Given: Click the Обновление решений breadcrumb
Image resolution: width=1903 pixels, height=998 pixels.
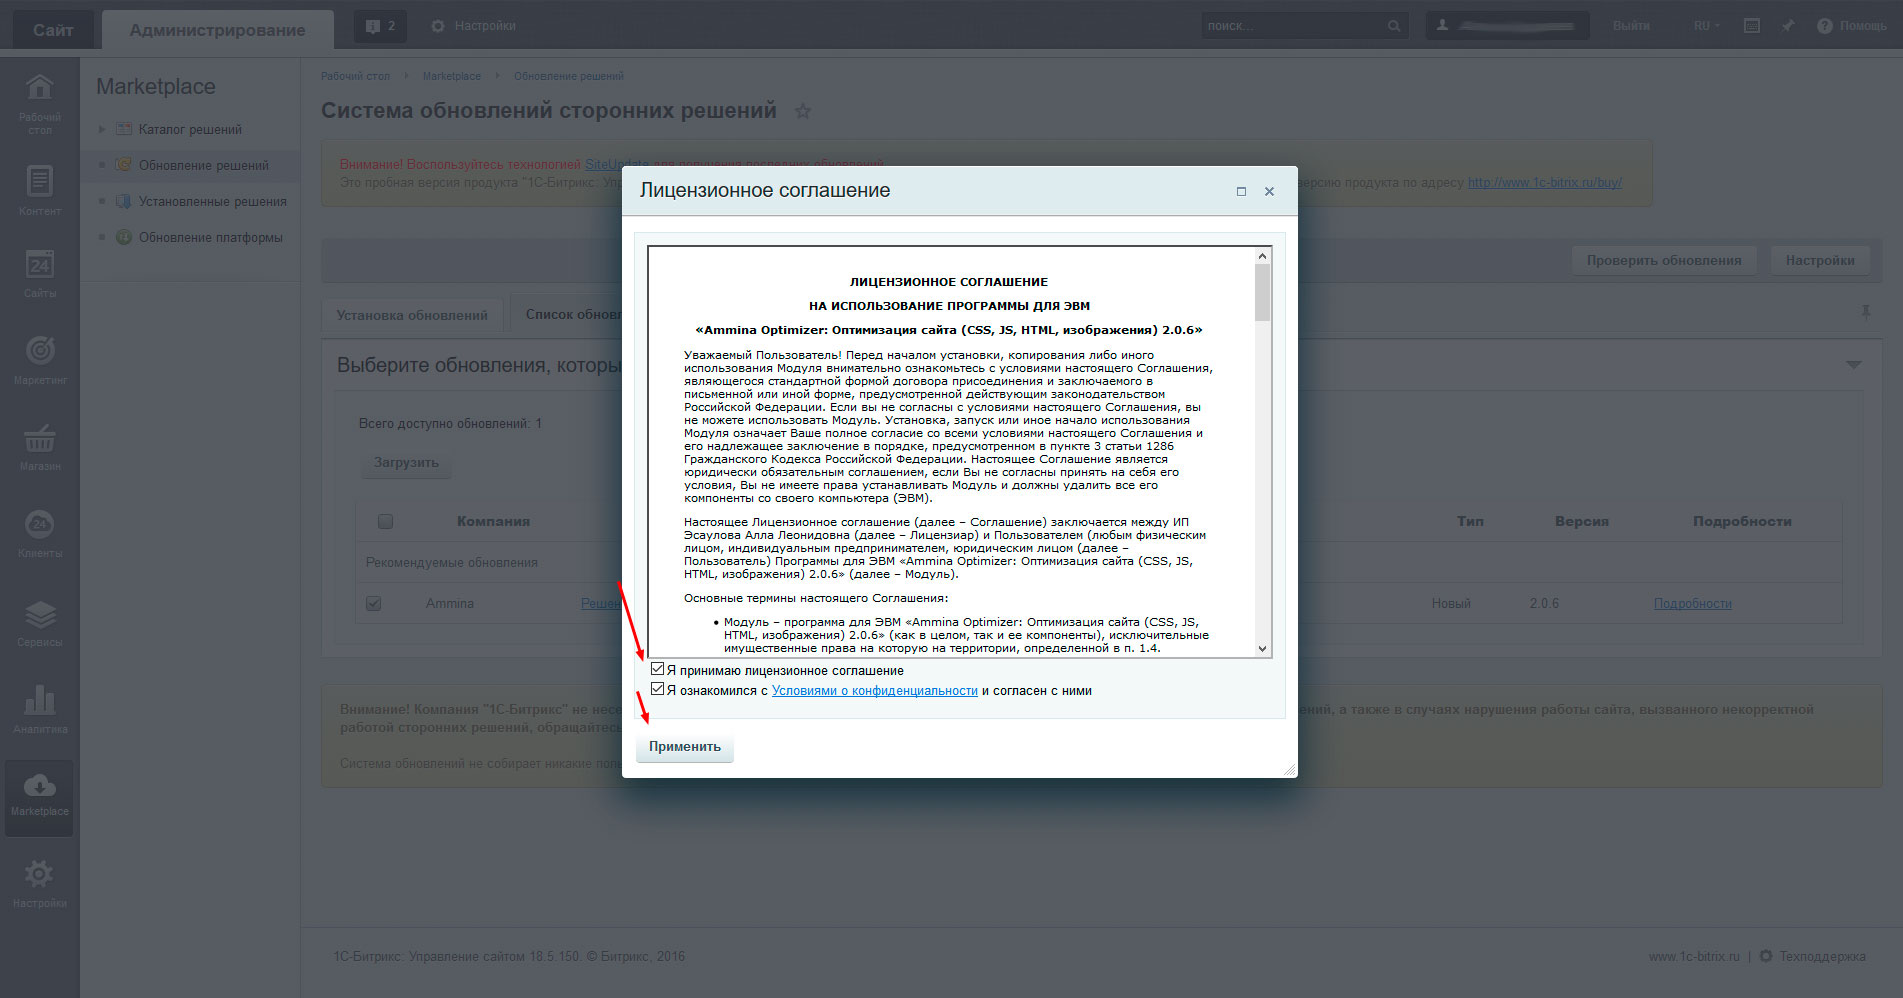Looking at the screenshot, I should (x=568, y=76).
